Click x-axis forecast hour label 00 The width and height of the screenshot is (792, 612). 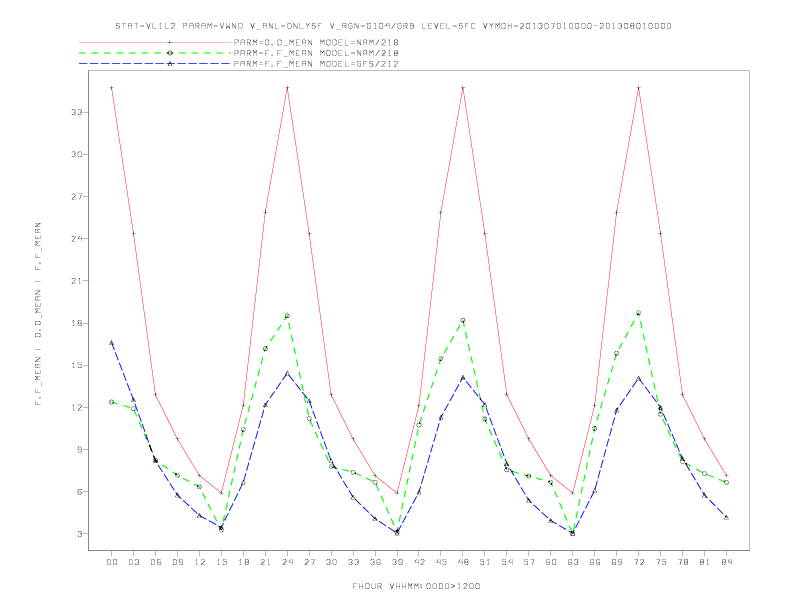click(112, 562)
